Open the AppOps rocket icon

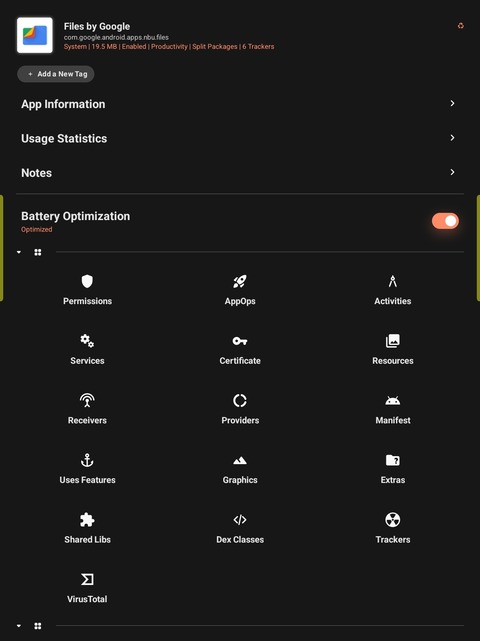click(x=240, y=282)
